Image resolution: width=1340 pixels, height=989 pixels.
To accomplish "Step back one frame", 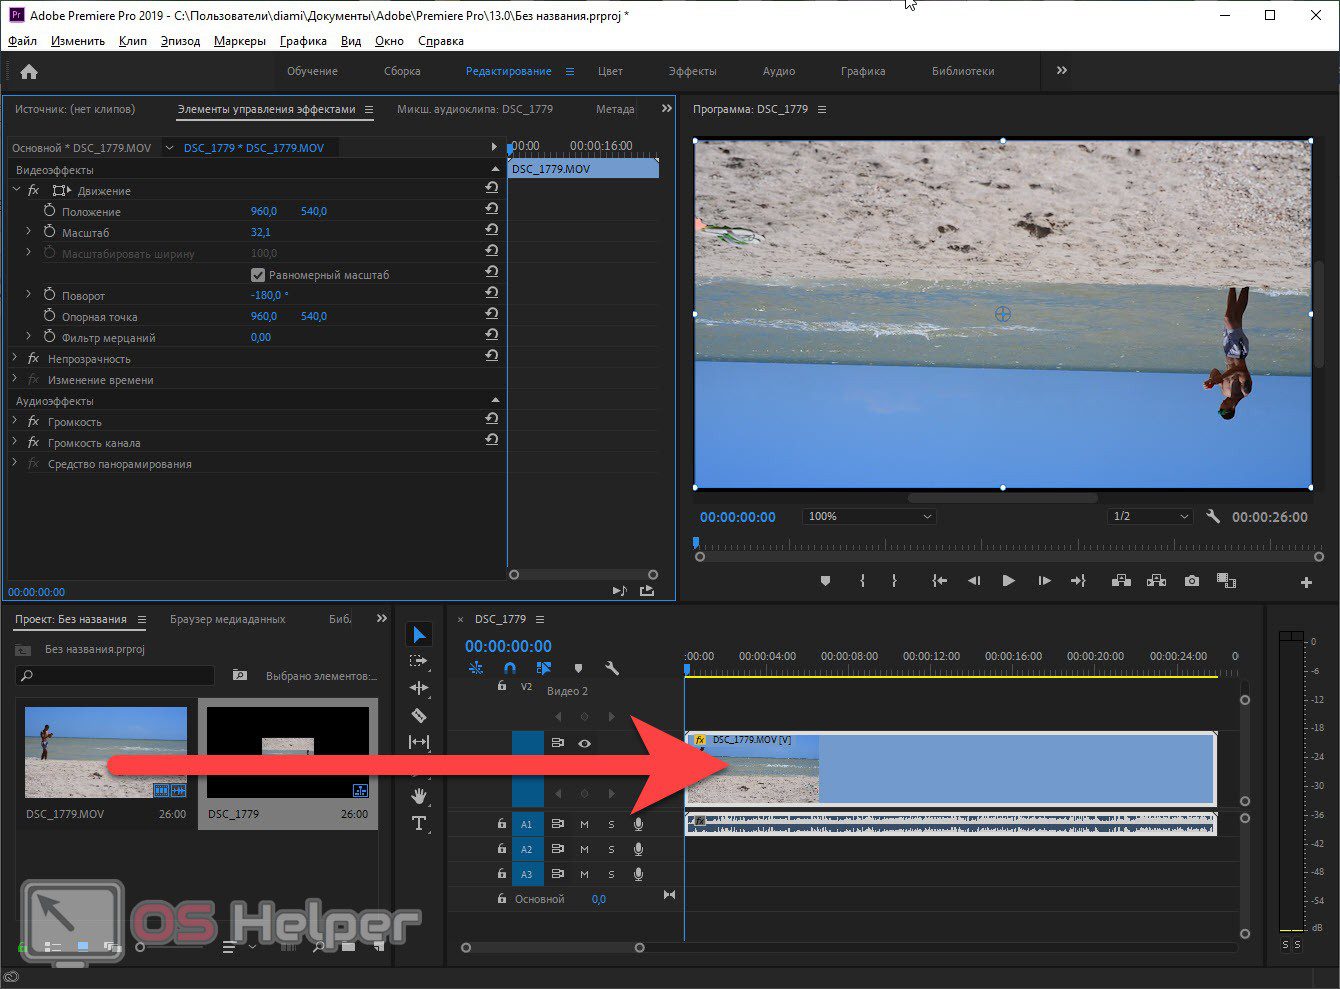I will click(x=974, y=581).
